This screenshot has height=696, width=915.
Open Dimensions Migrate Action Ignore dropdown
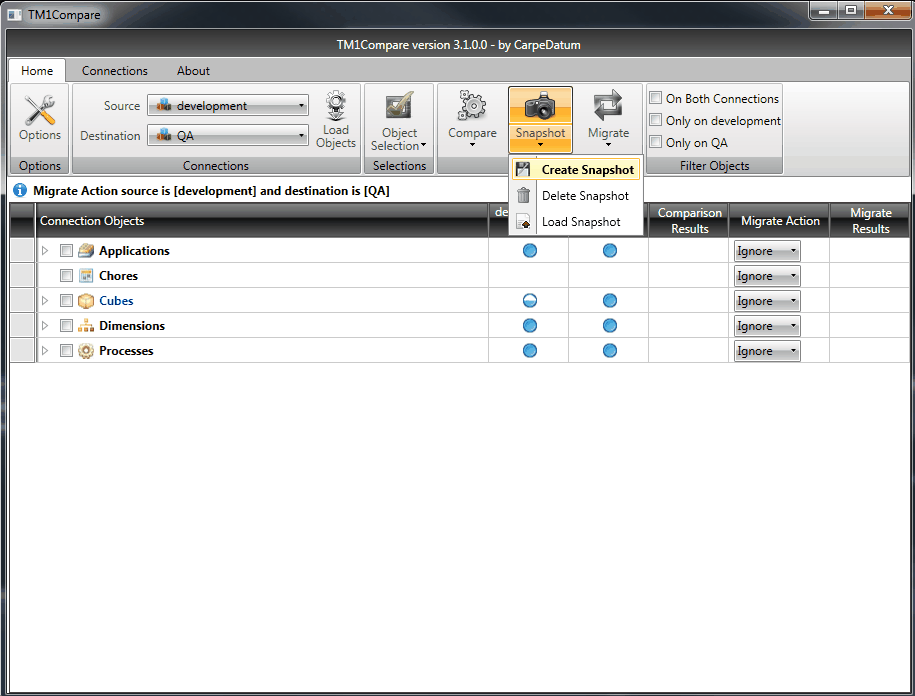[767, 326]
